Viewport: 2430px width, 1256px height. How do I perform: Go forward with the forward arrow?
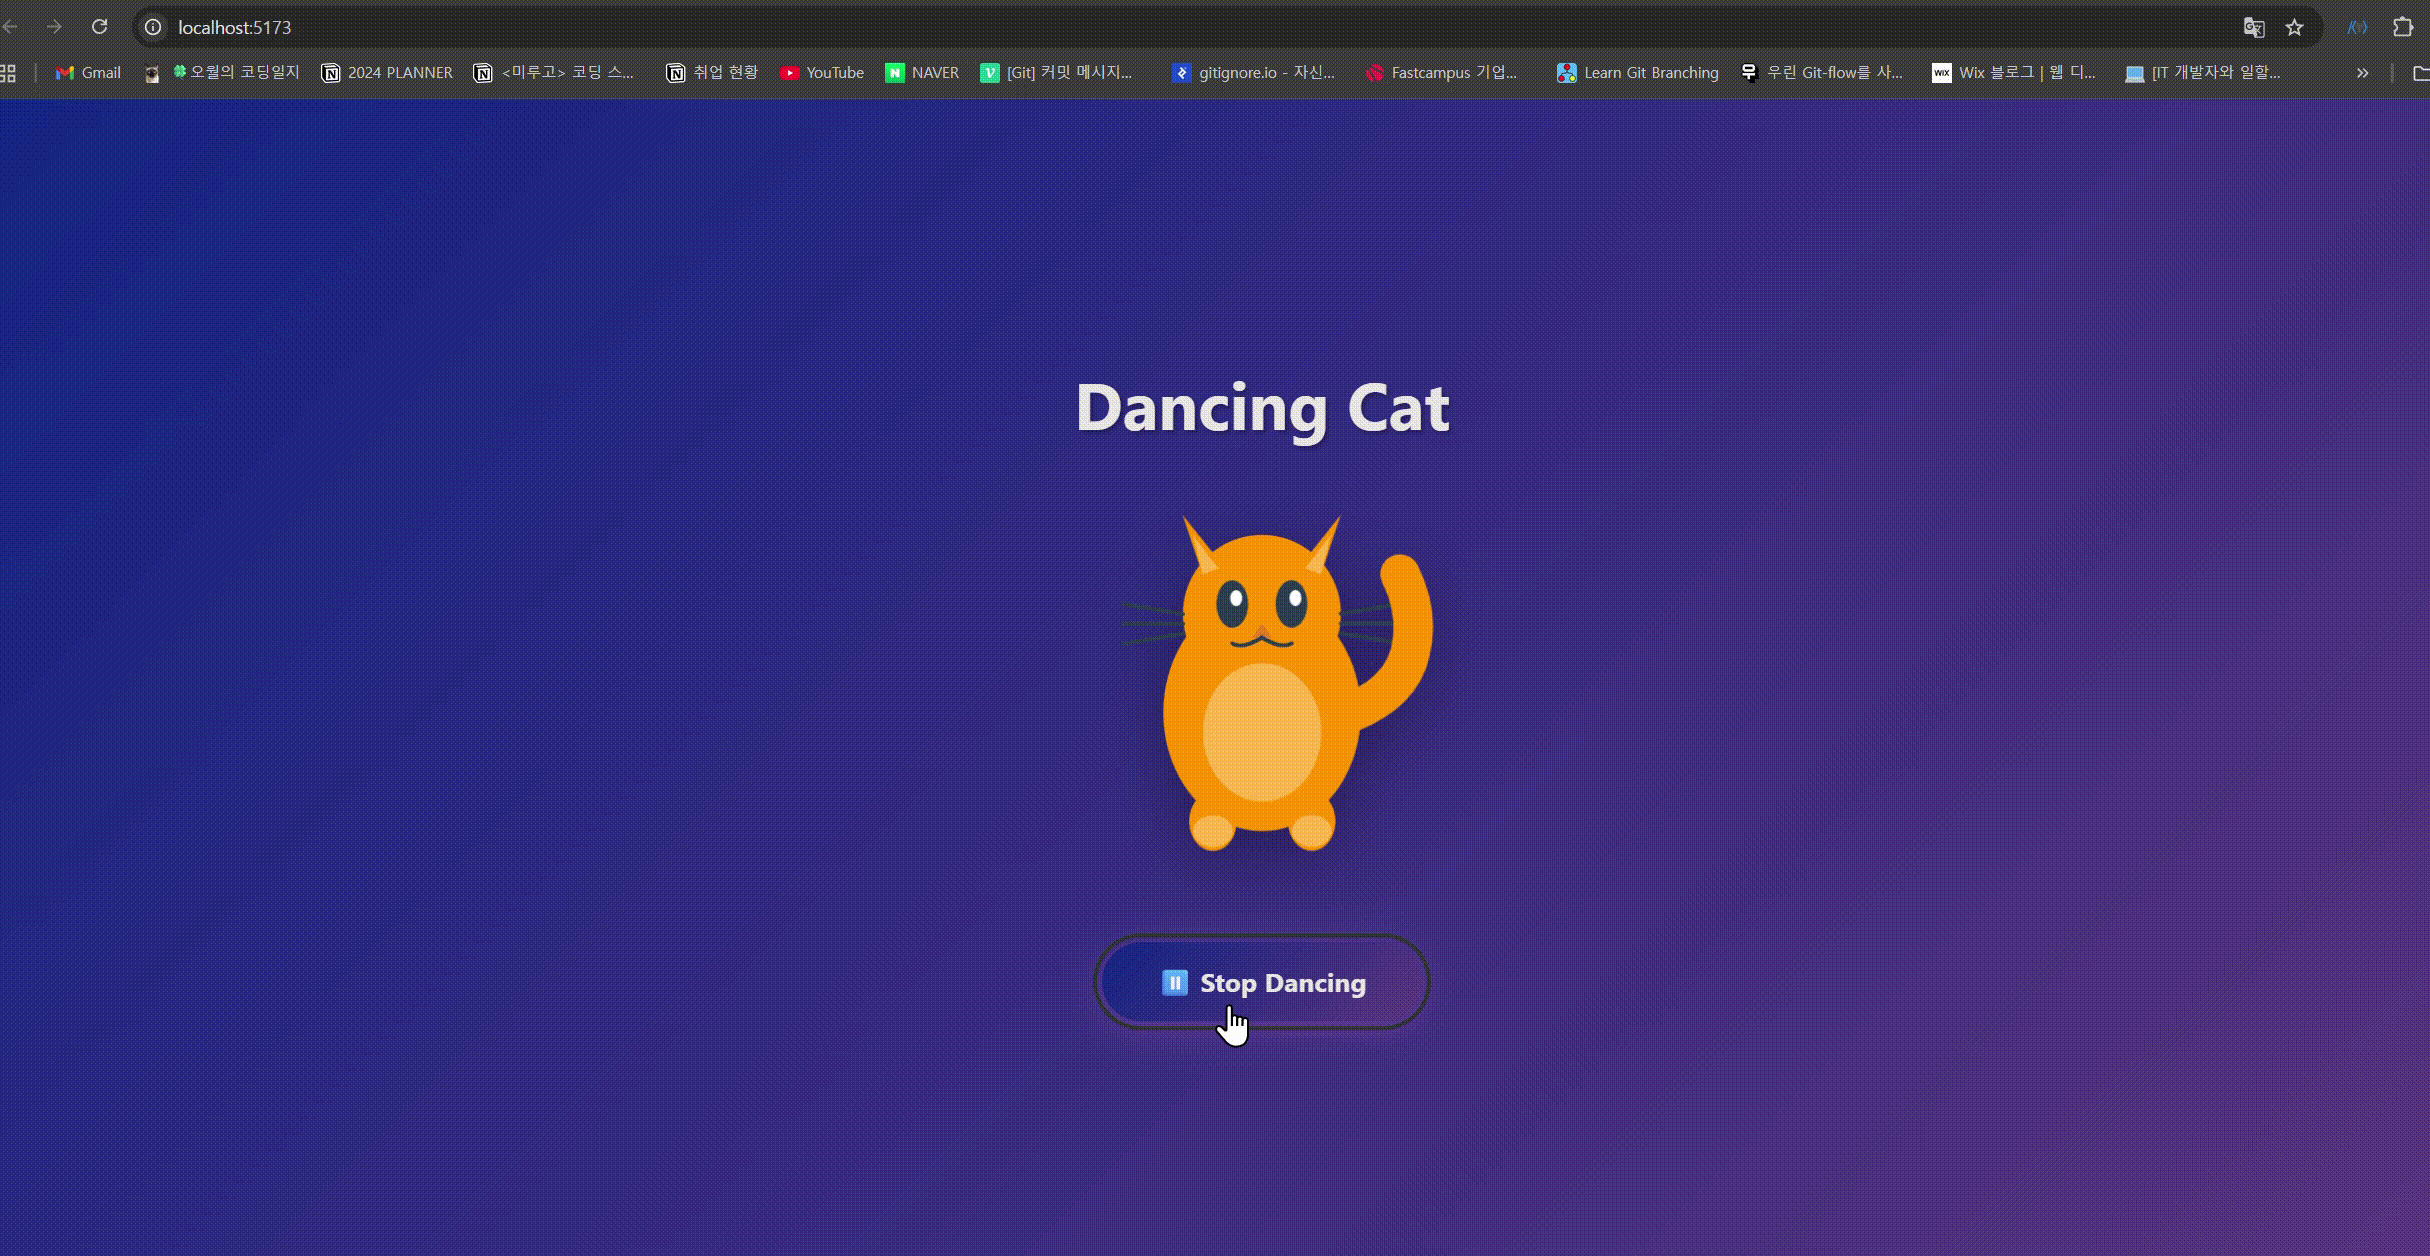[54, 27]
